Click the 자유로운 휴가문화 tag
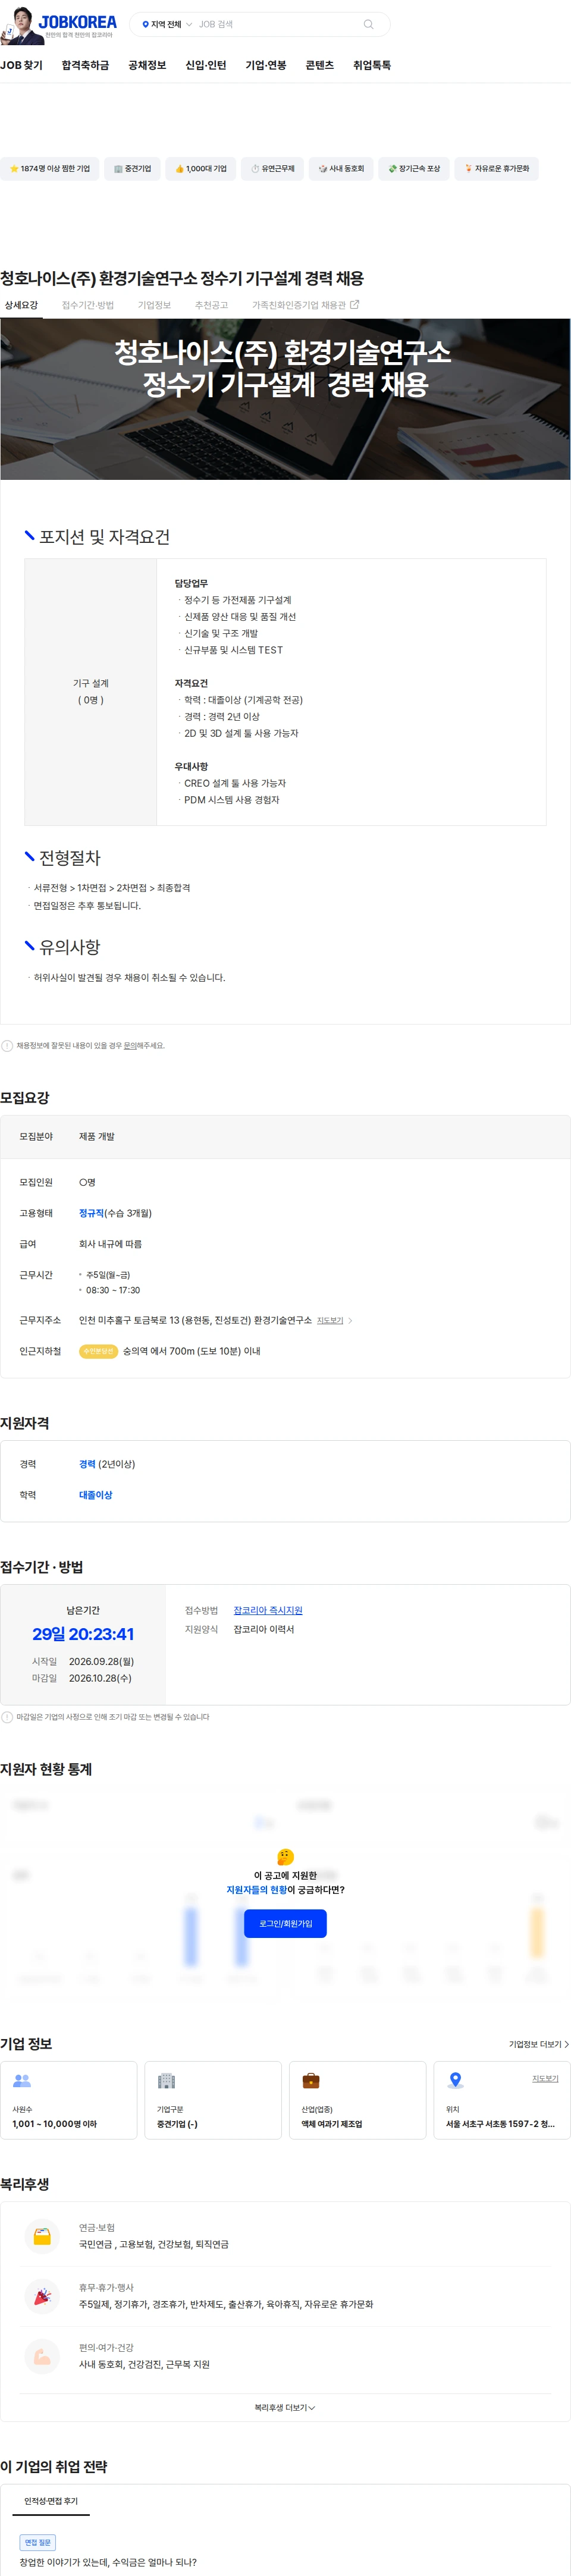 point(497,169)
